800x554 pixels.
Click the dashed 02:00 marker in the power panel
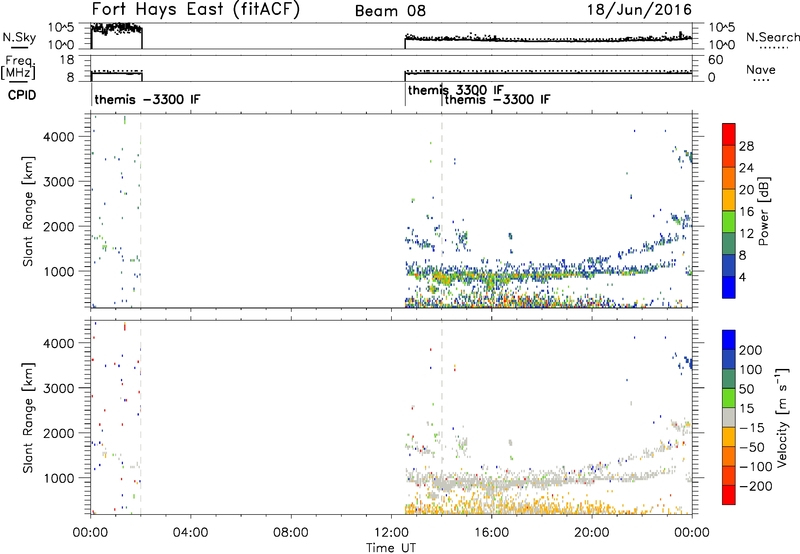(x=141, y=211)
